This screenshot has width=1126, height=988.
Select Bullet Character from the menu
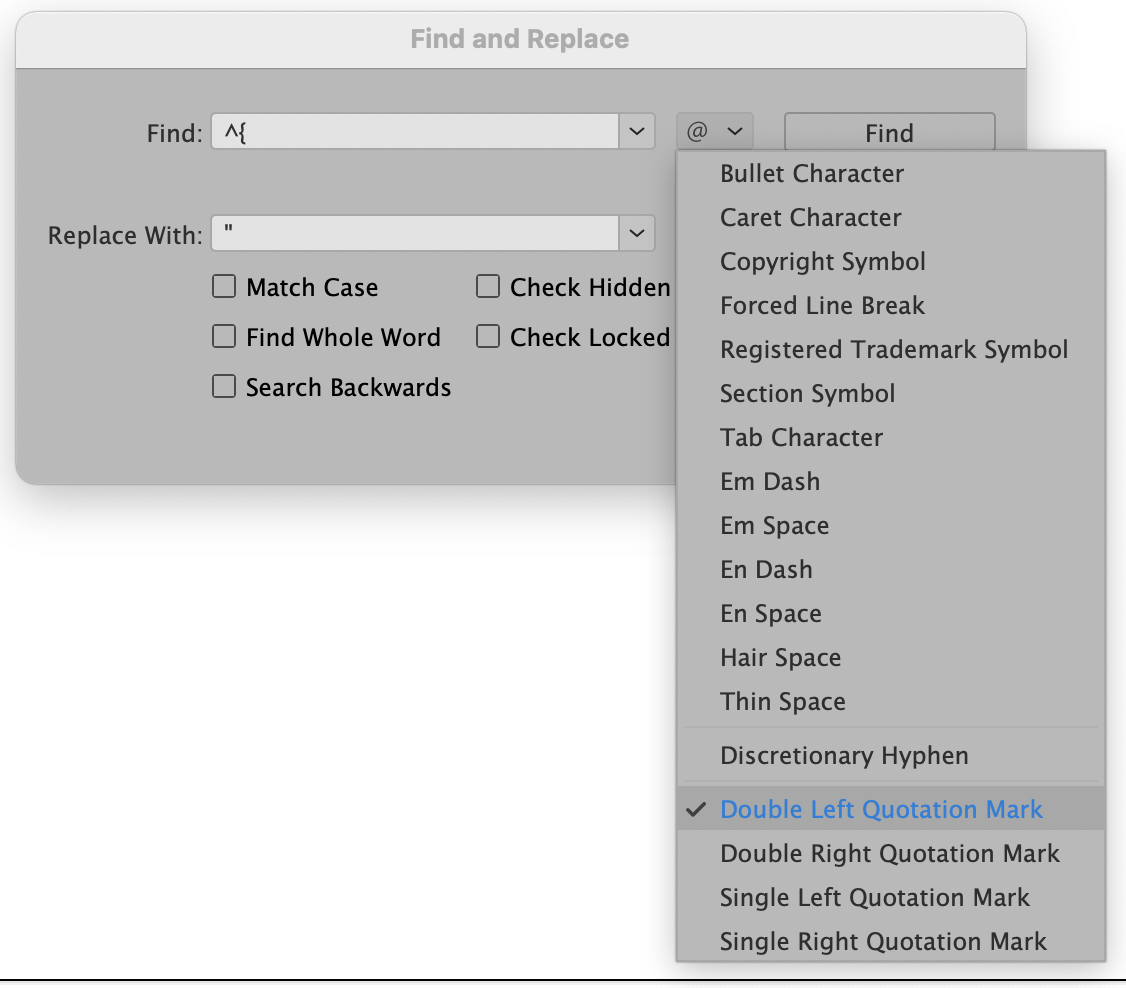point(811,173)
